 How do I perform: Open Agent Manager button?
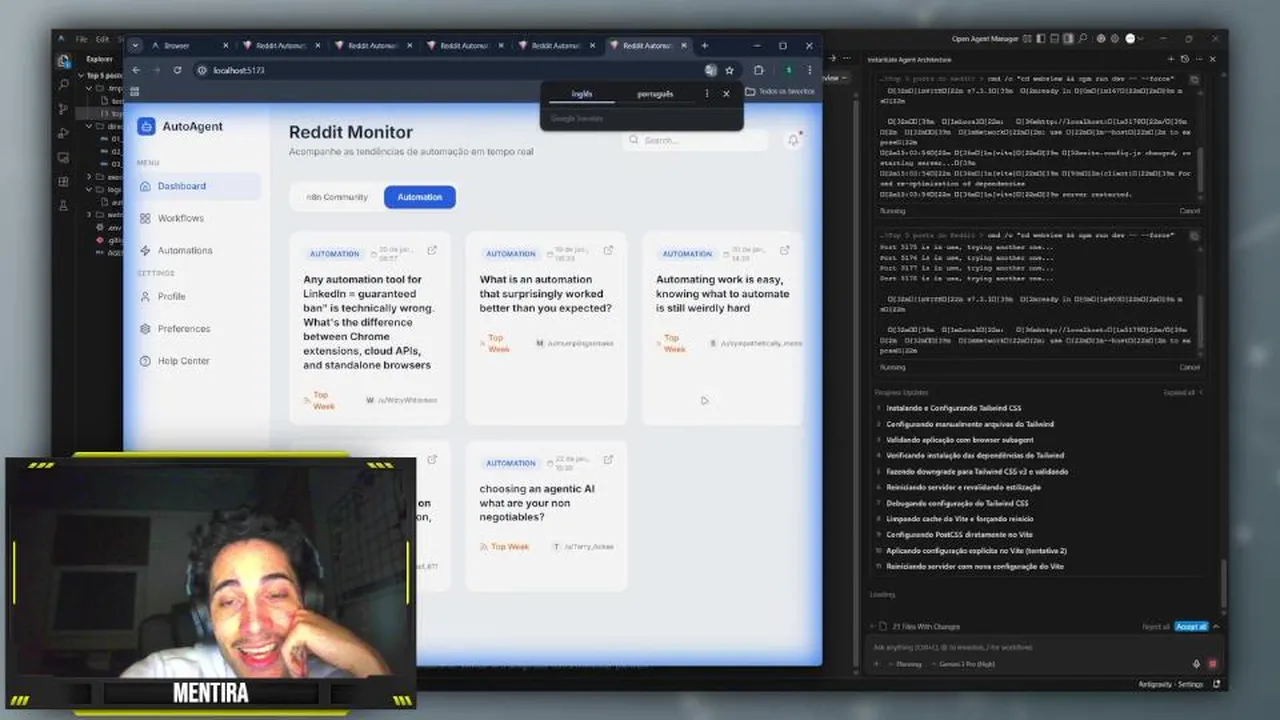coord(985,39)
